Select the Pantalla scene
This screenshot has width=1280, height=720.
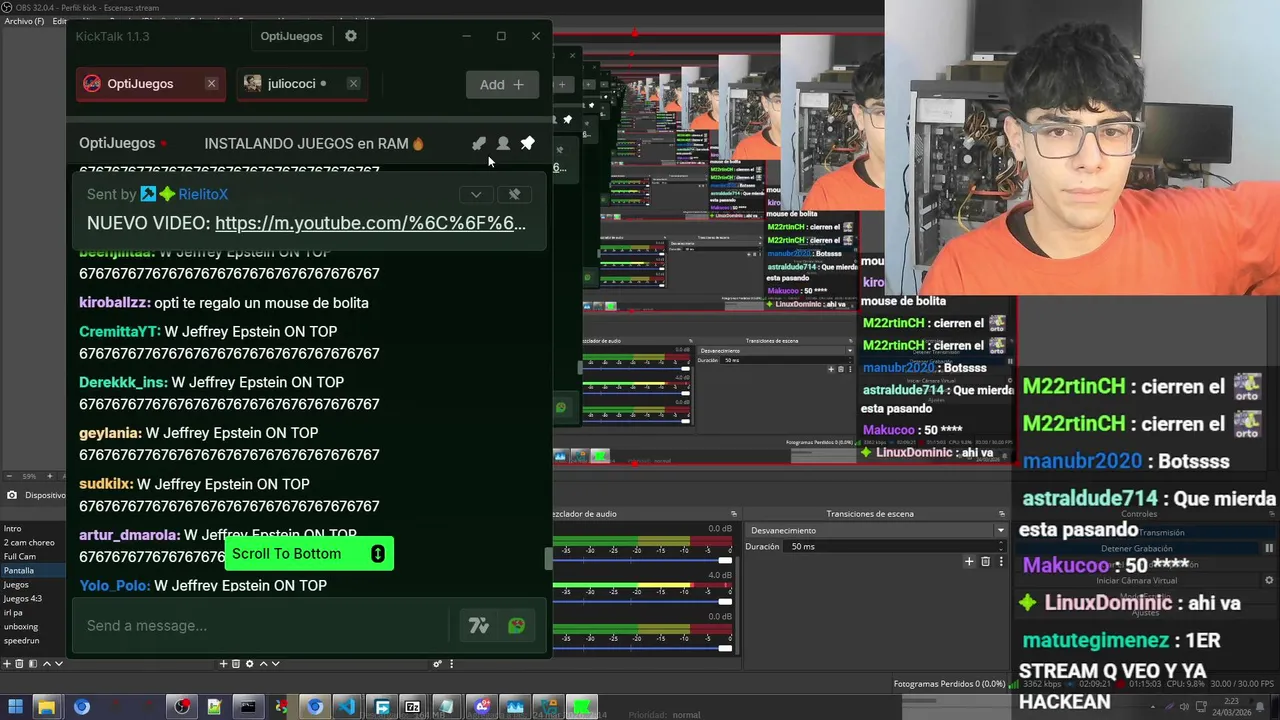click(33, 570)
